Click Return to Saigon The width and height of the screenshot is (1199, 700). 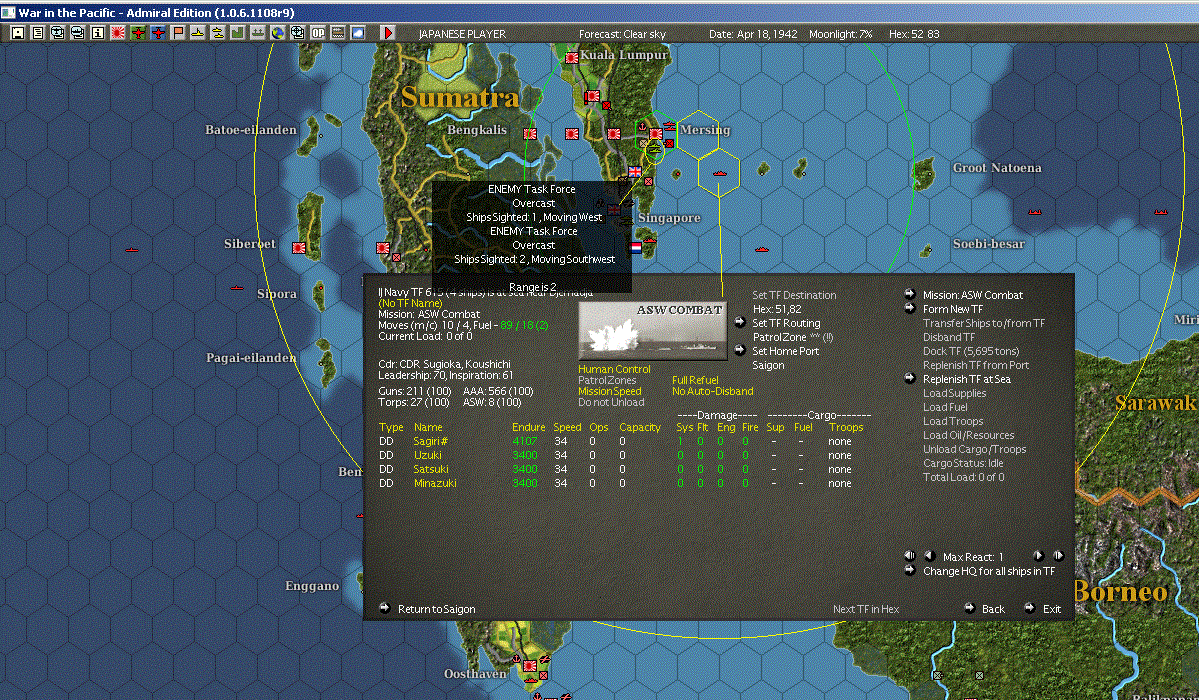437,609
